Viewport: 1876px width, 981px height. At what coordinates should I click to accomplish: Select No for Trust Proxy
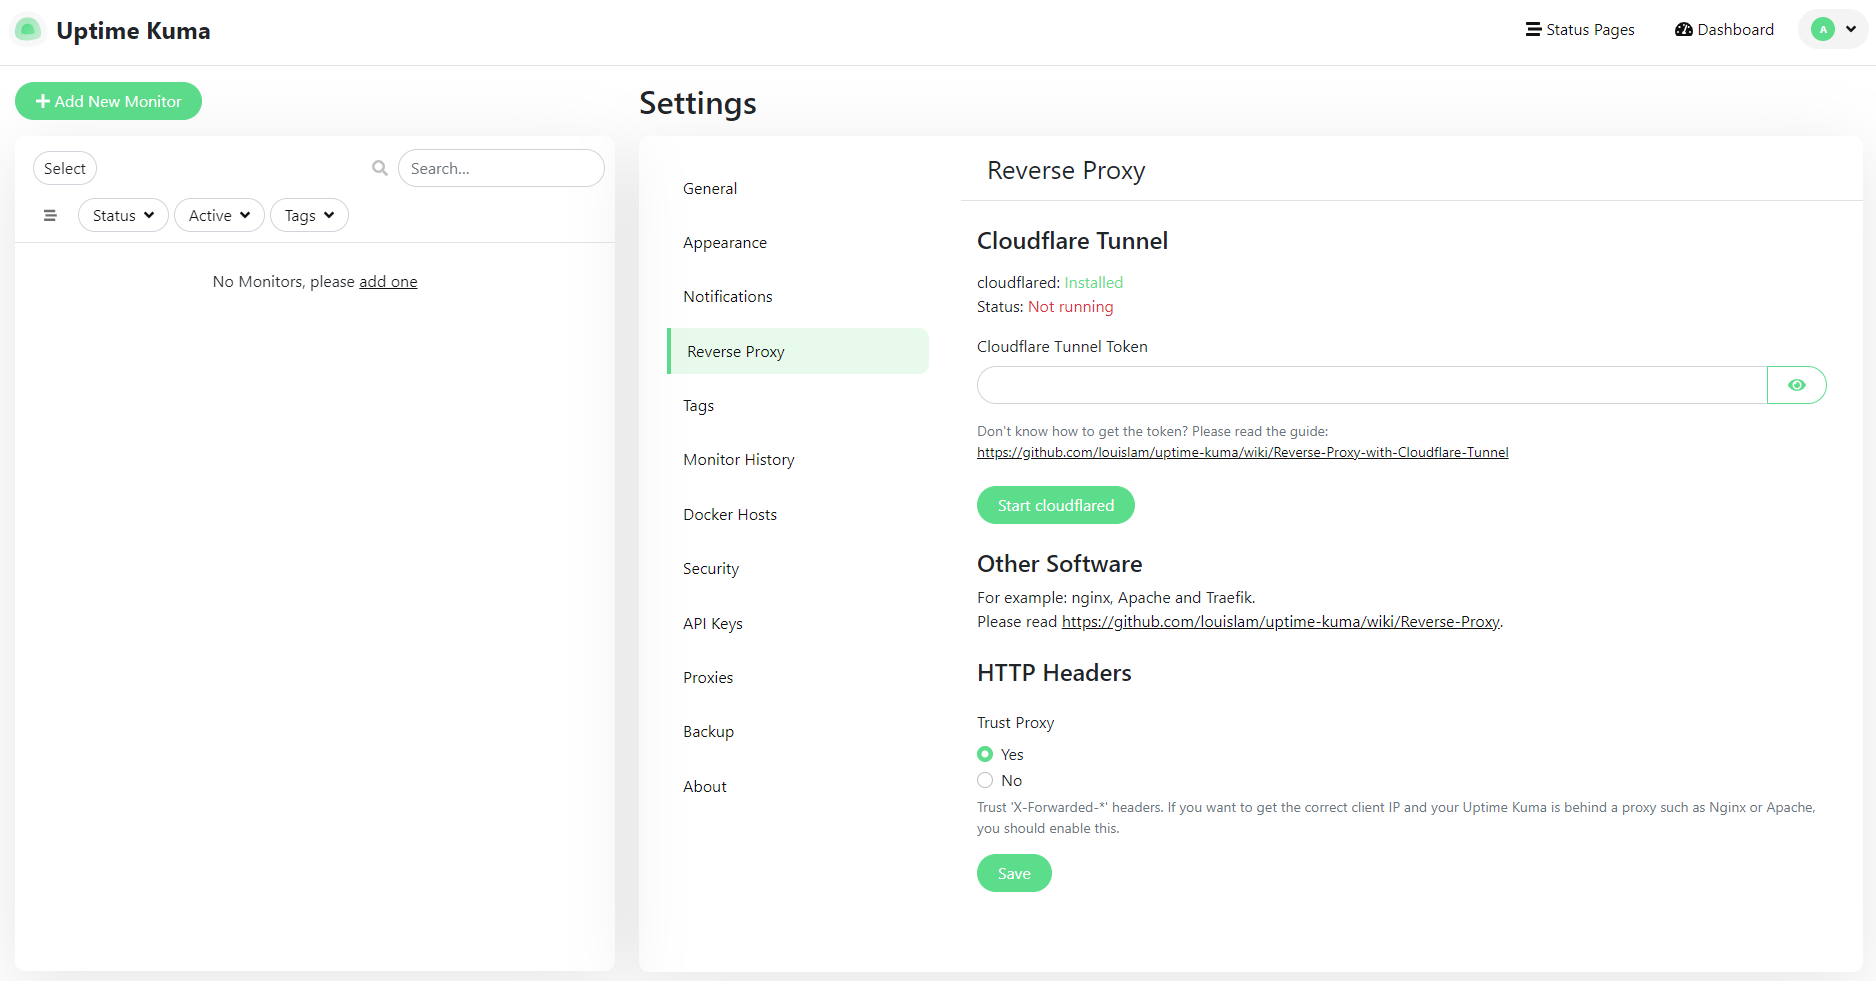point(985,780)
